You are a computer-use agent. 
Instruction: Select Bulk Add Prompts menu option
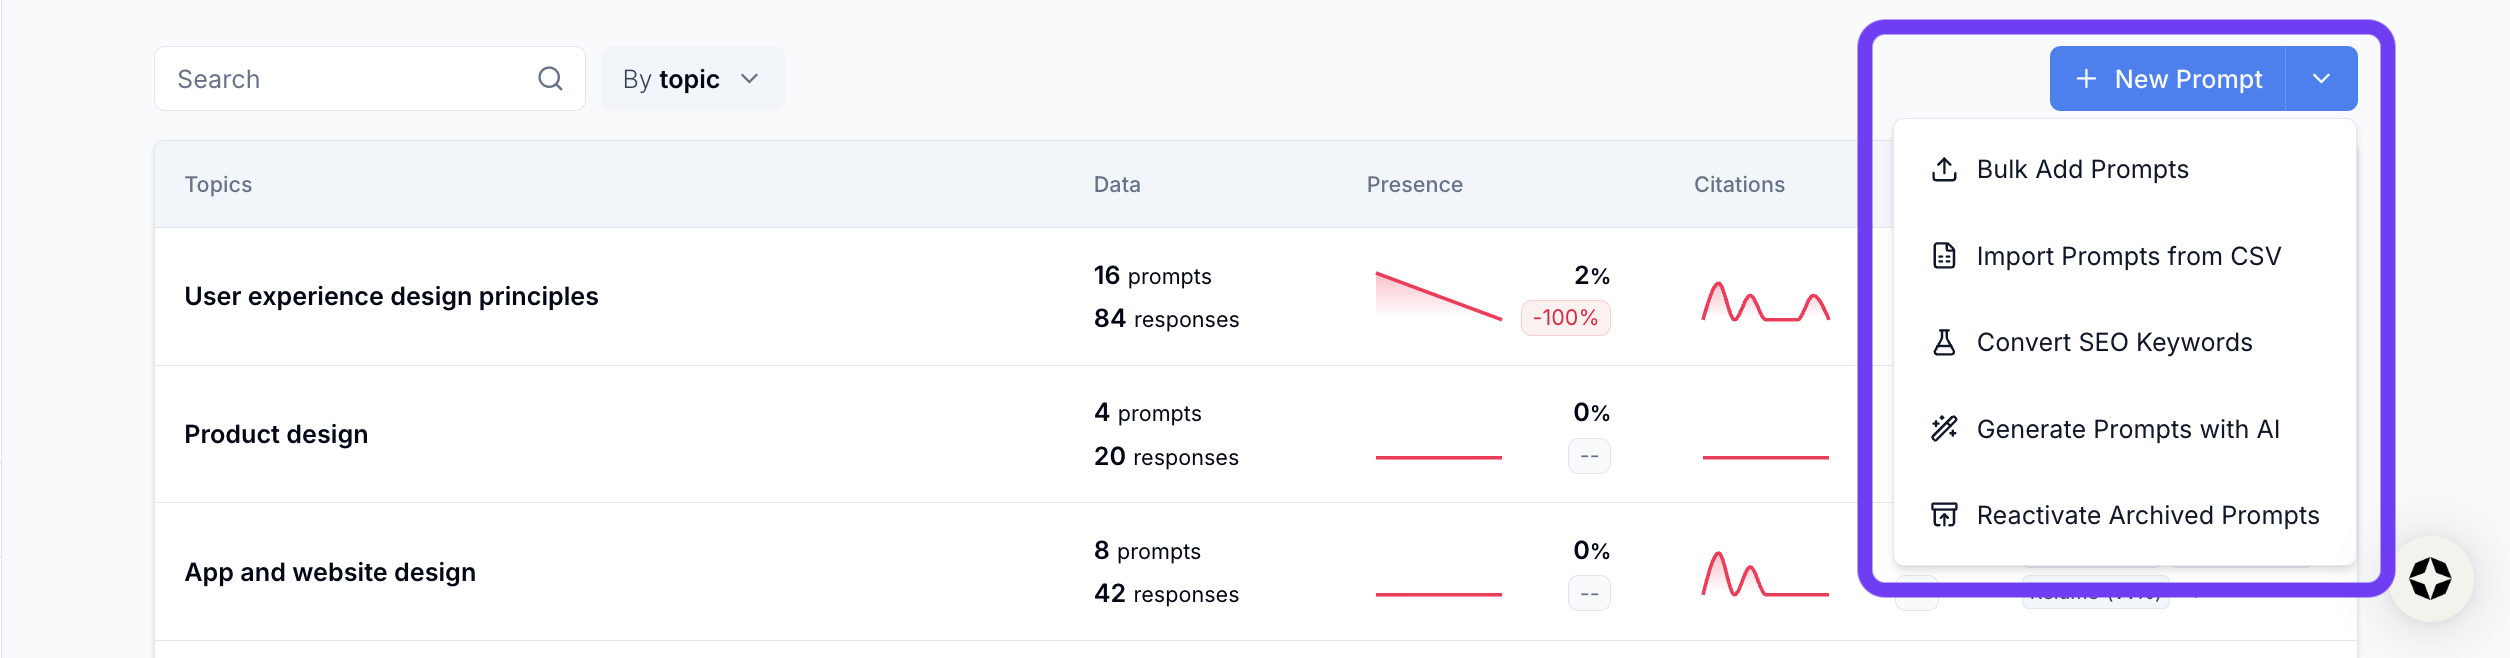[x=2082, y=170]
